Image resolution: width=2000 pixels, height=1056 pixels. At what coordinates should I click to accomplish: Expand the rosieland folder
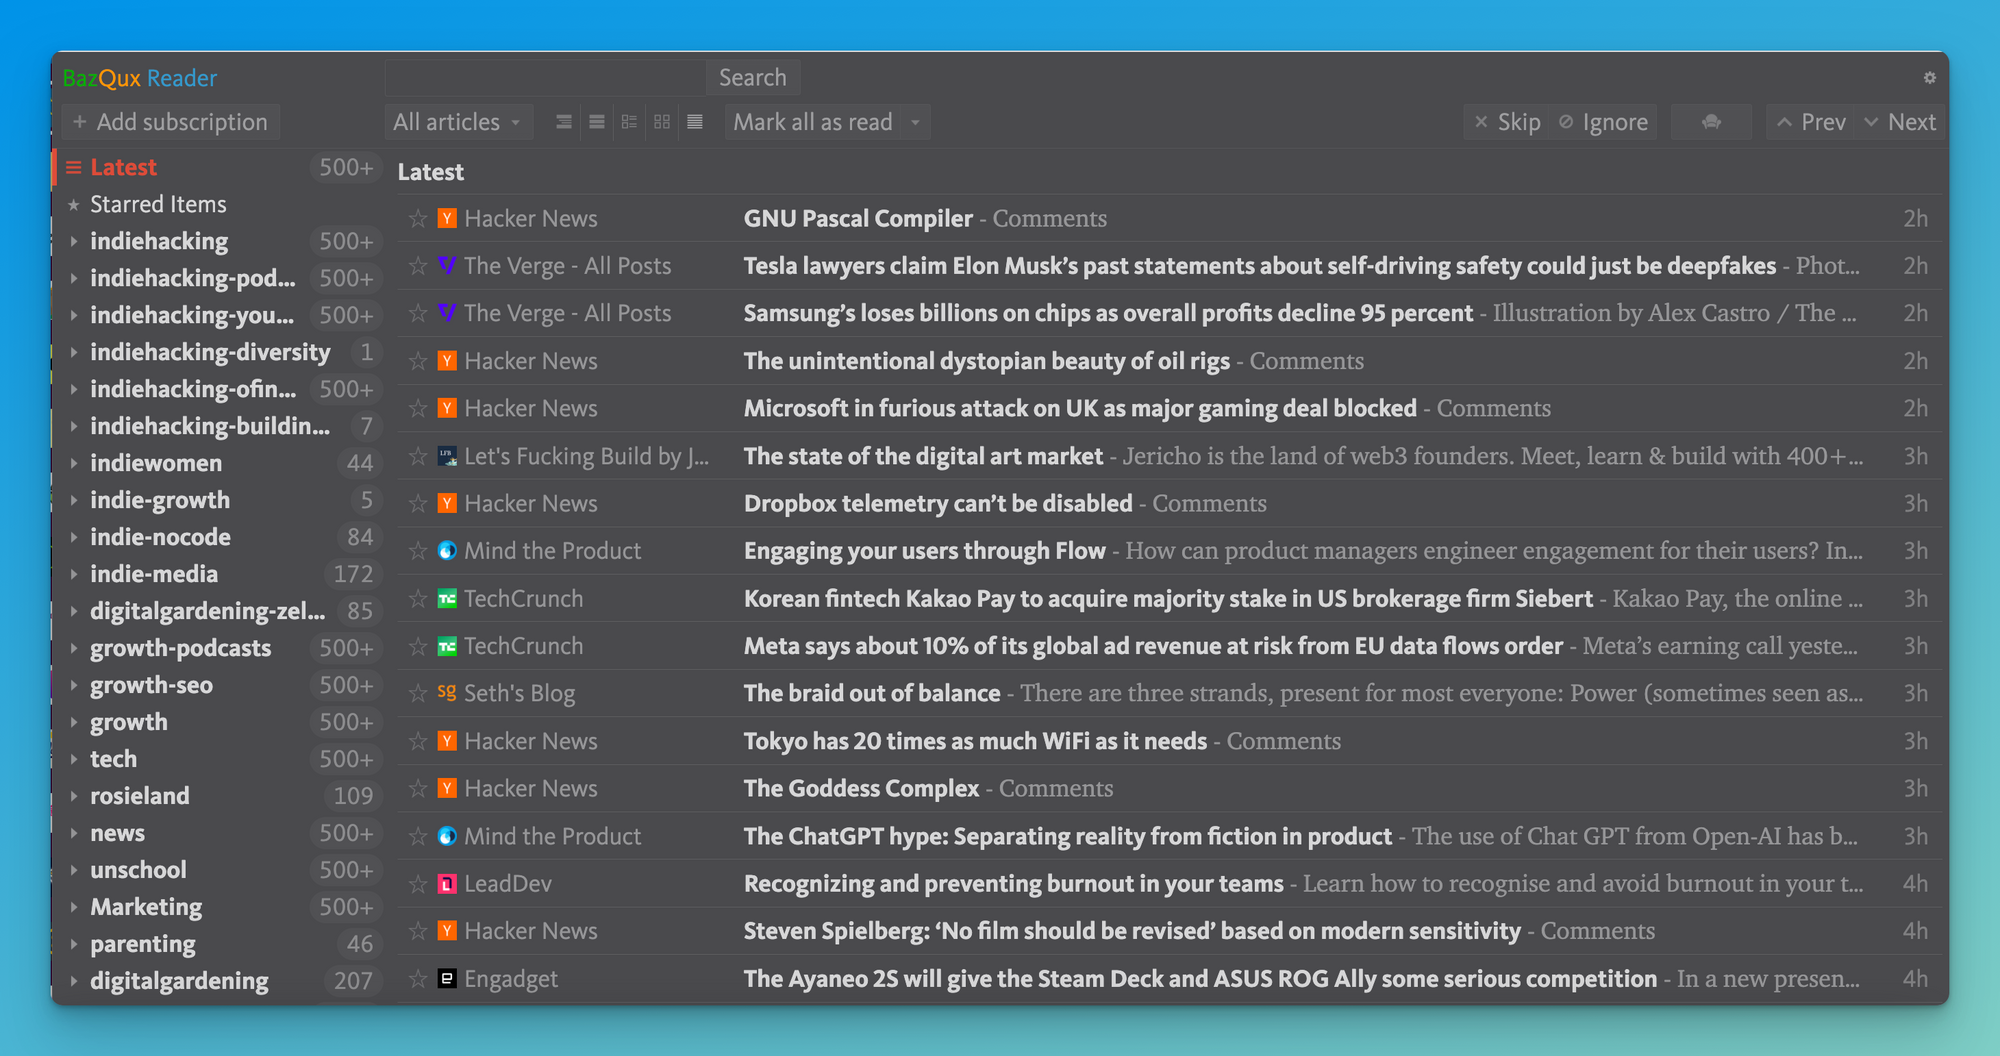pos(74,796)
